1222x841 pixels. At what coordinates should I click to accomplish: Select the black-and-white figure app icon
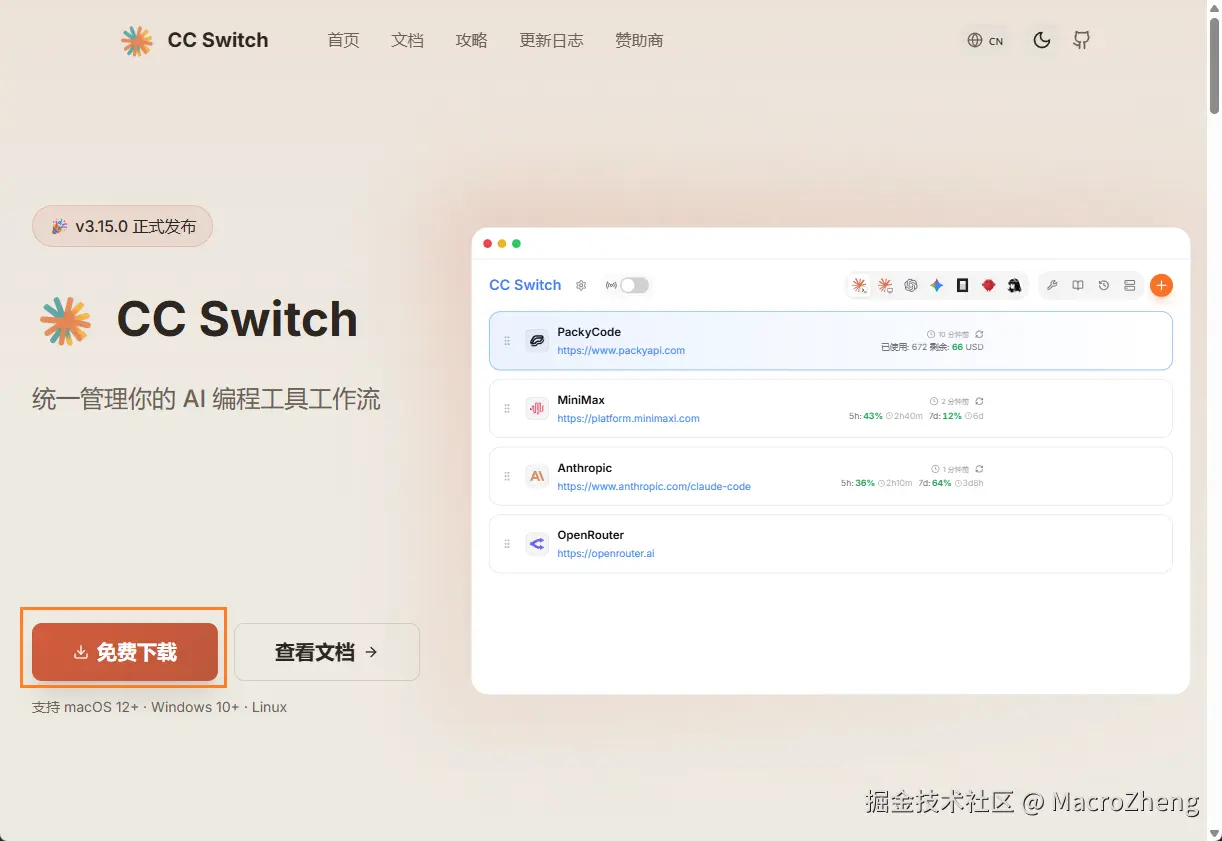coord(1014,285)
